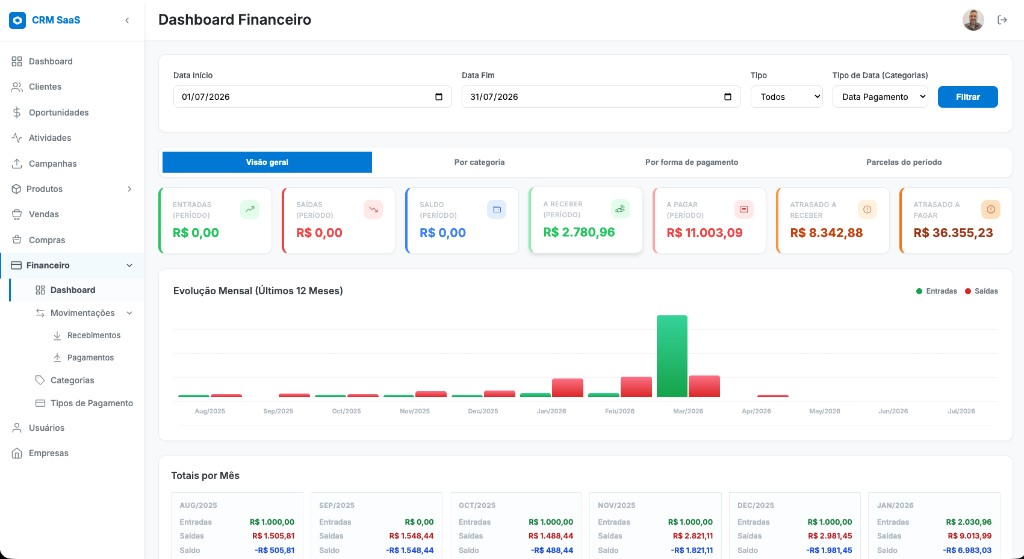
Task: Click the Empresas building icon
Action: coord(17,453)
